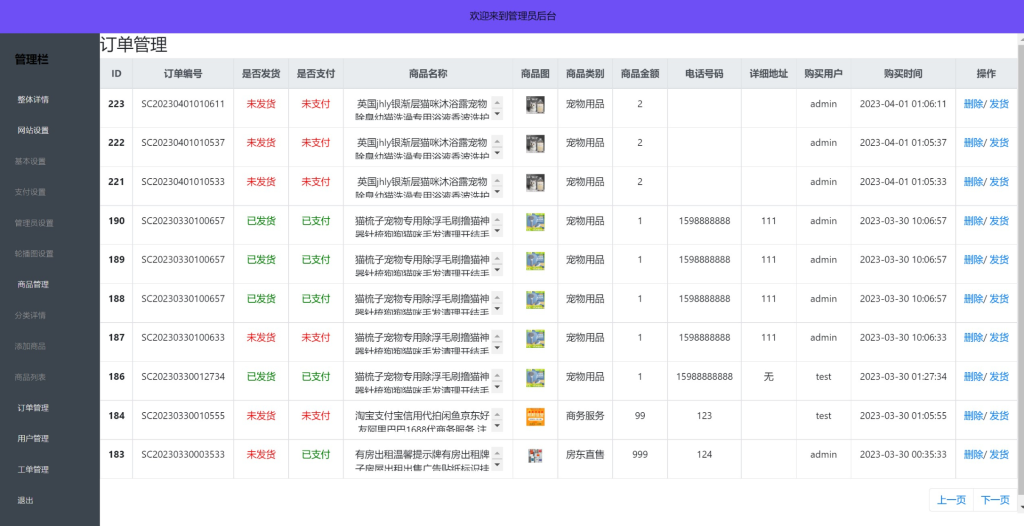Click phone number 15988888888 cell
Viewport: 1024px width, 526px height.
[704, 376]
